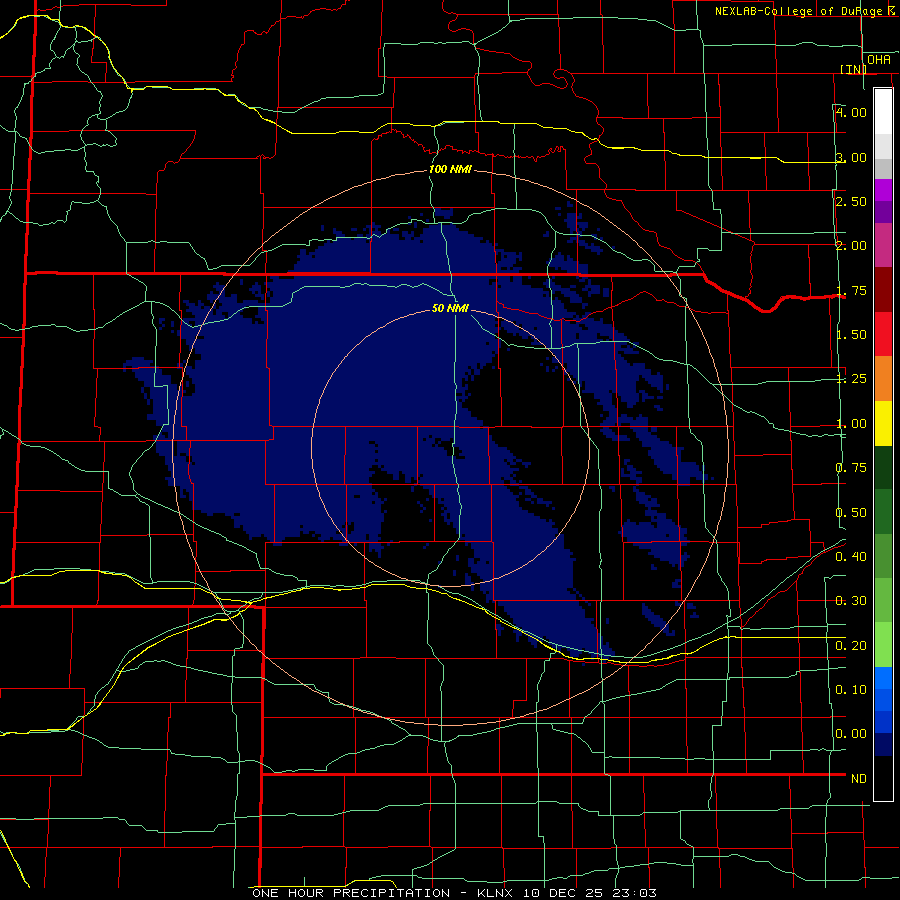Image resolution: width=900 pixels, height=900 pixels.
Task: Select the bright purple legend swatch
Action: [883, 190]
